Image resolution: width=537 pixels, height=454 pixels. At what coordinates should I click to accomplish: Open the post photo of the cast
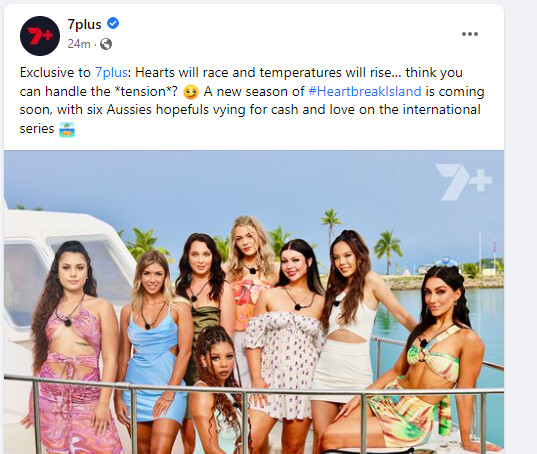[x=254, y=302]
